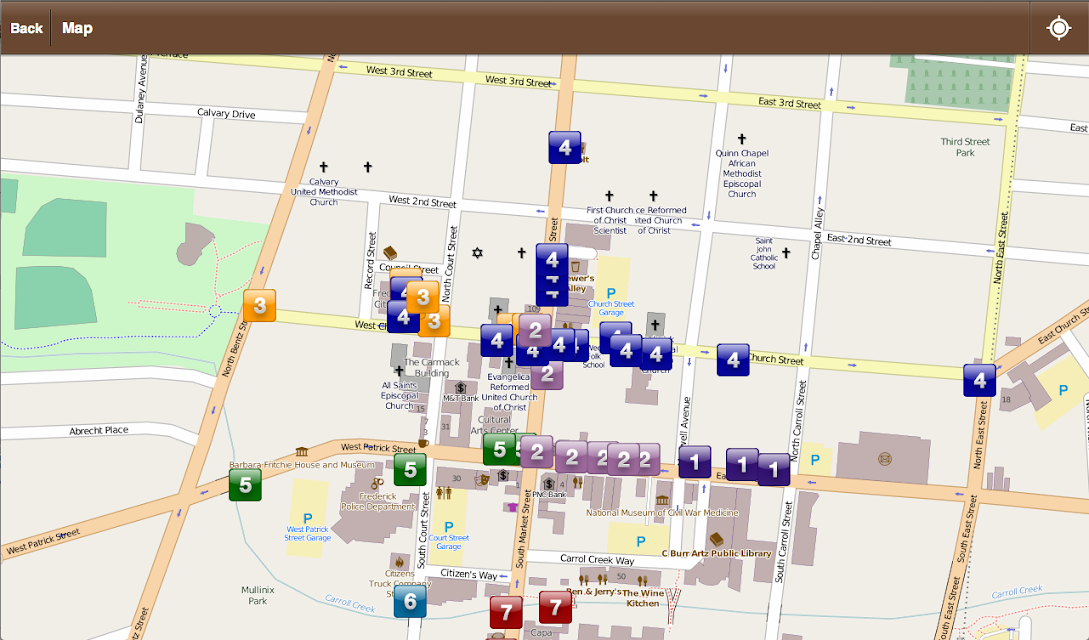Image resolution: width=1089 pixels, height=640 pixels.
Task: Select the orange 3 marker on North Bentz Street
Action: point(260,305)
